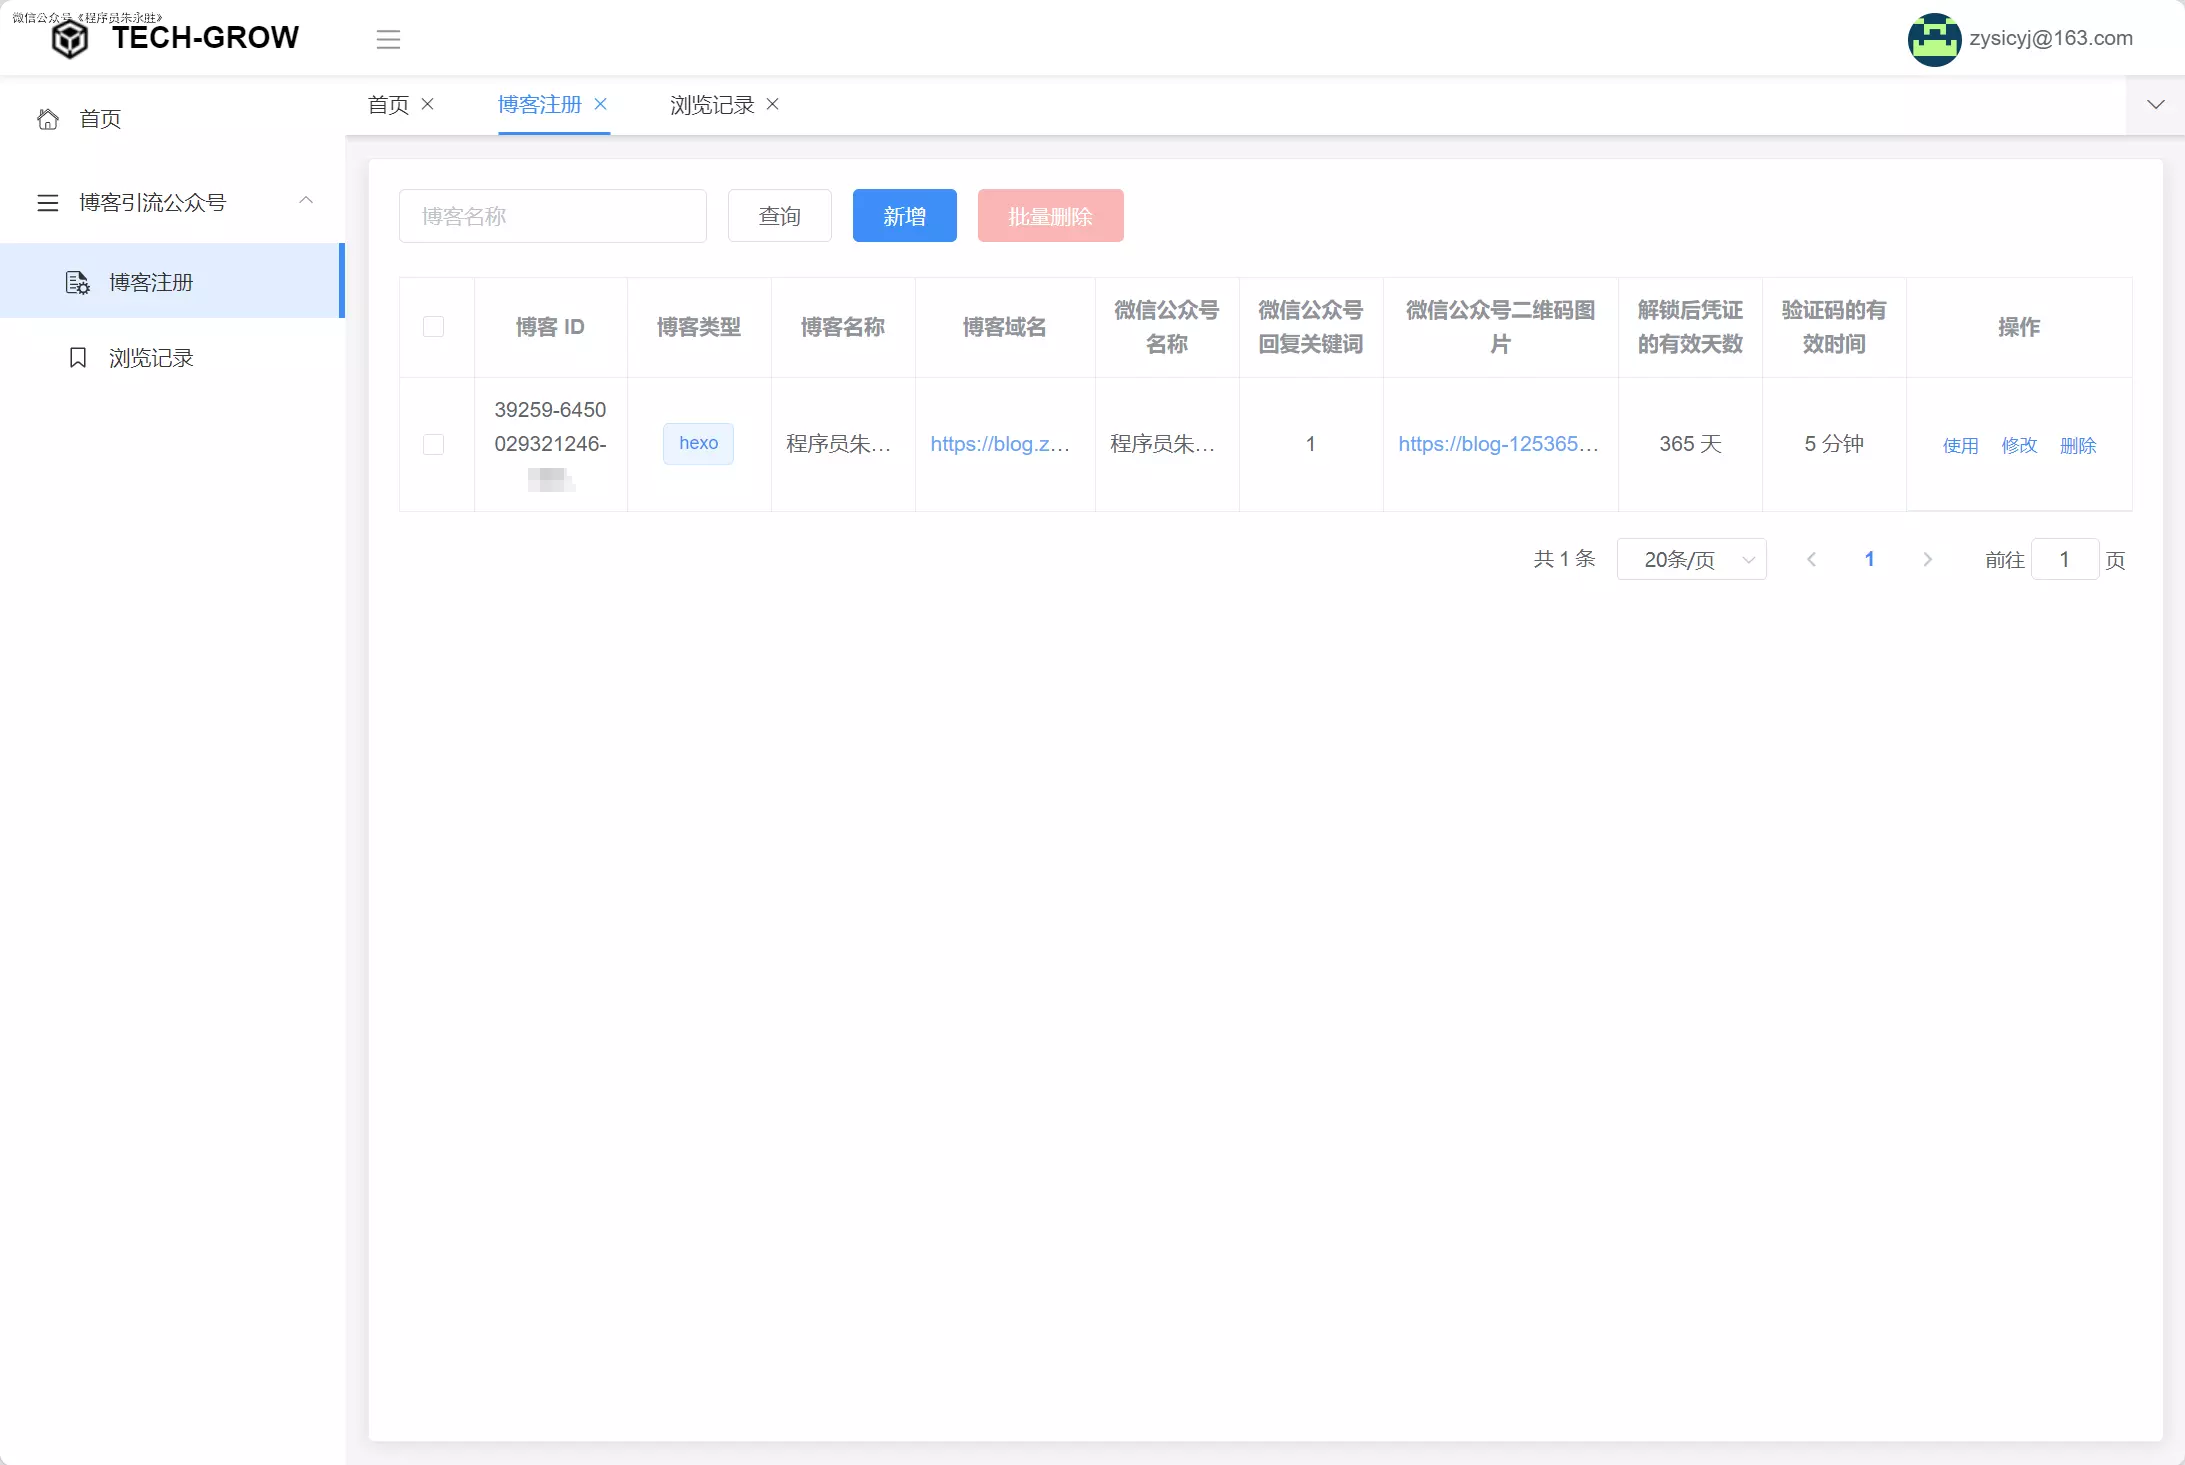Collapse the 博客引流公众号 menu chevron
Image resolution: width=2185 pixels, height=1465 pixels.
pos(306,201)
